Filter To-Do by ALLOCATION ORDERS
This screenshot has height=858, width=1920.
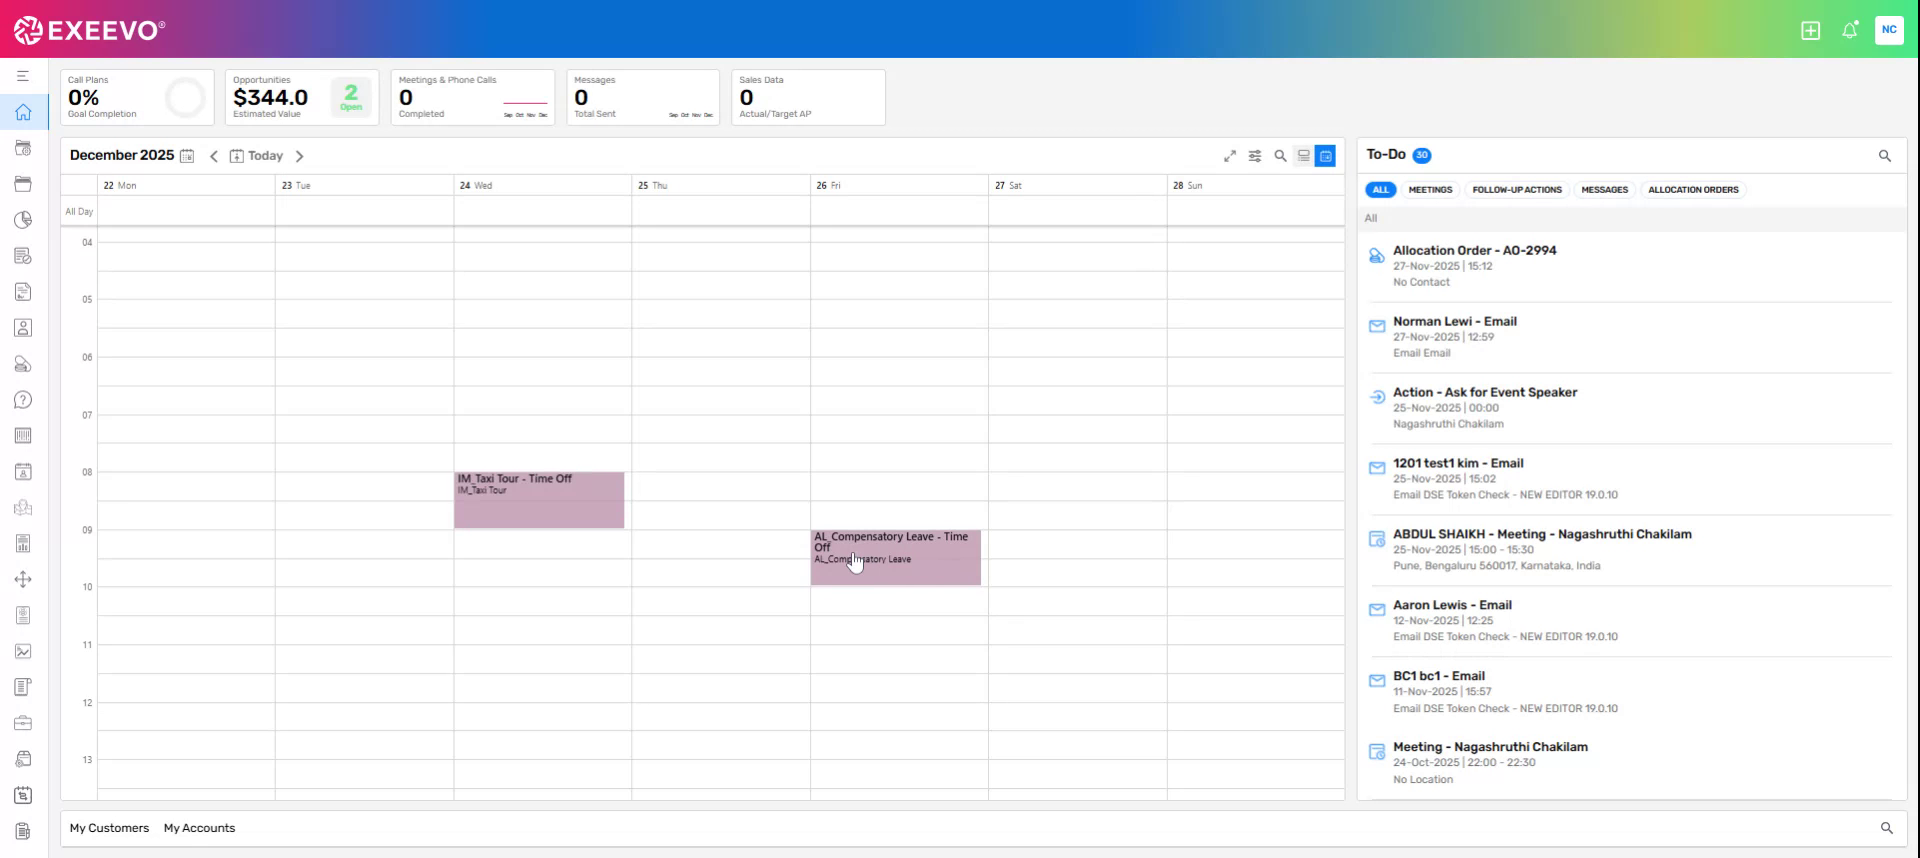click(x=1693, y=190)
